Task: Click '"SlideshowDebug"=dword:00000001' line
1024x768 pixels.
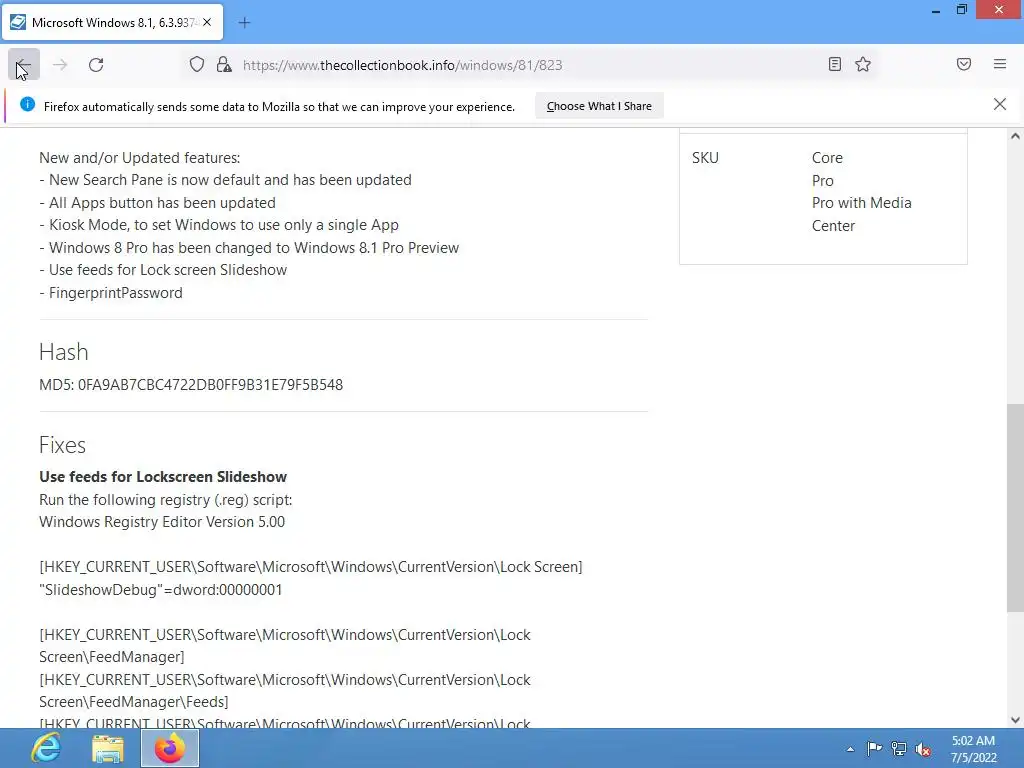Action: [x=161, y=590]
